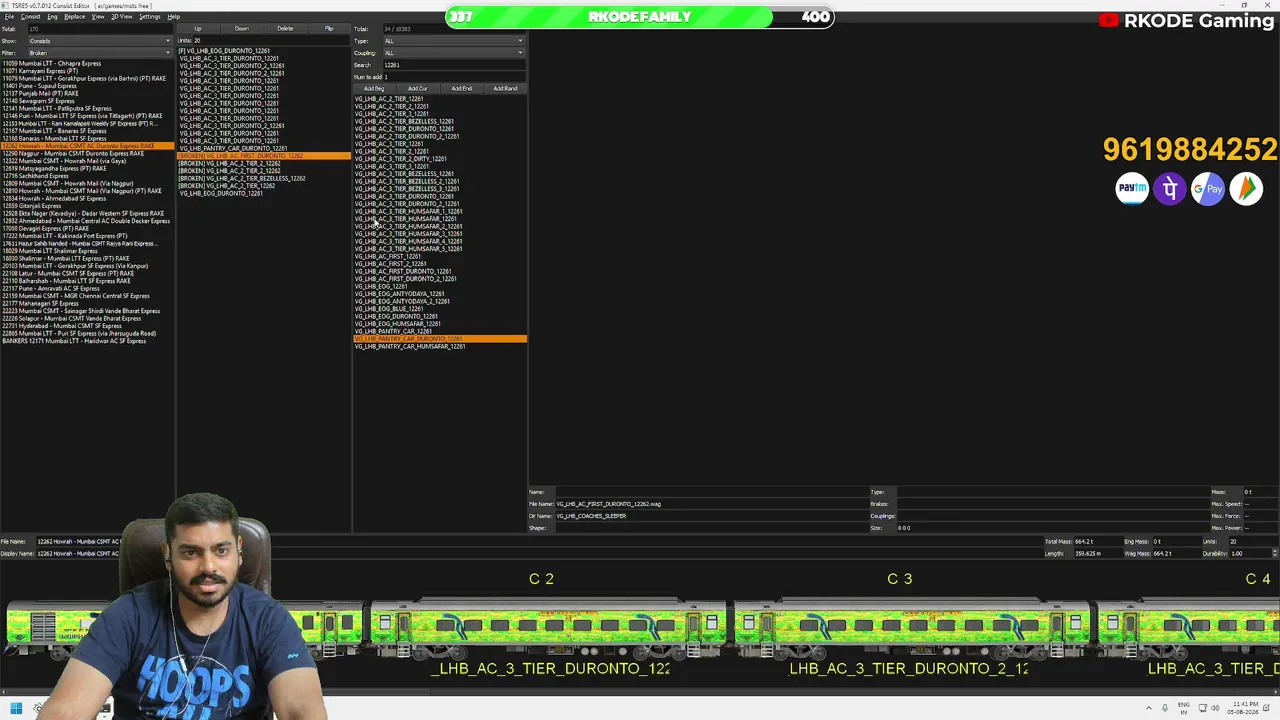Click the Add Rand button
Viewport: 1280px width, 720px height.
click(x=506, y=89)
